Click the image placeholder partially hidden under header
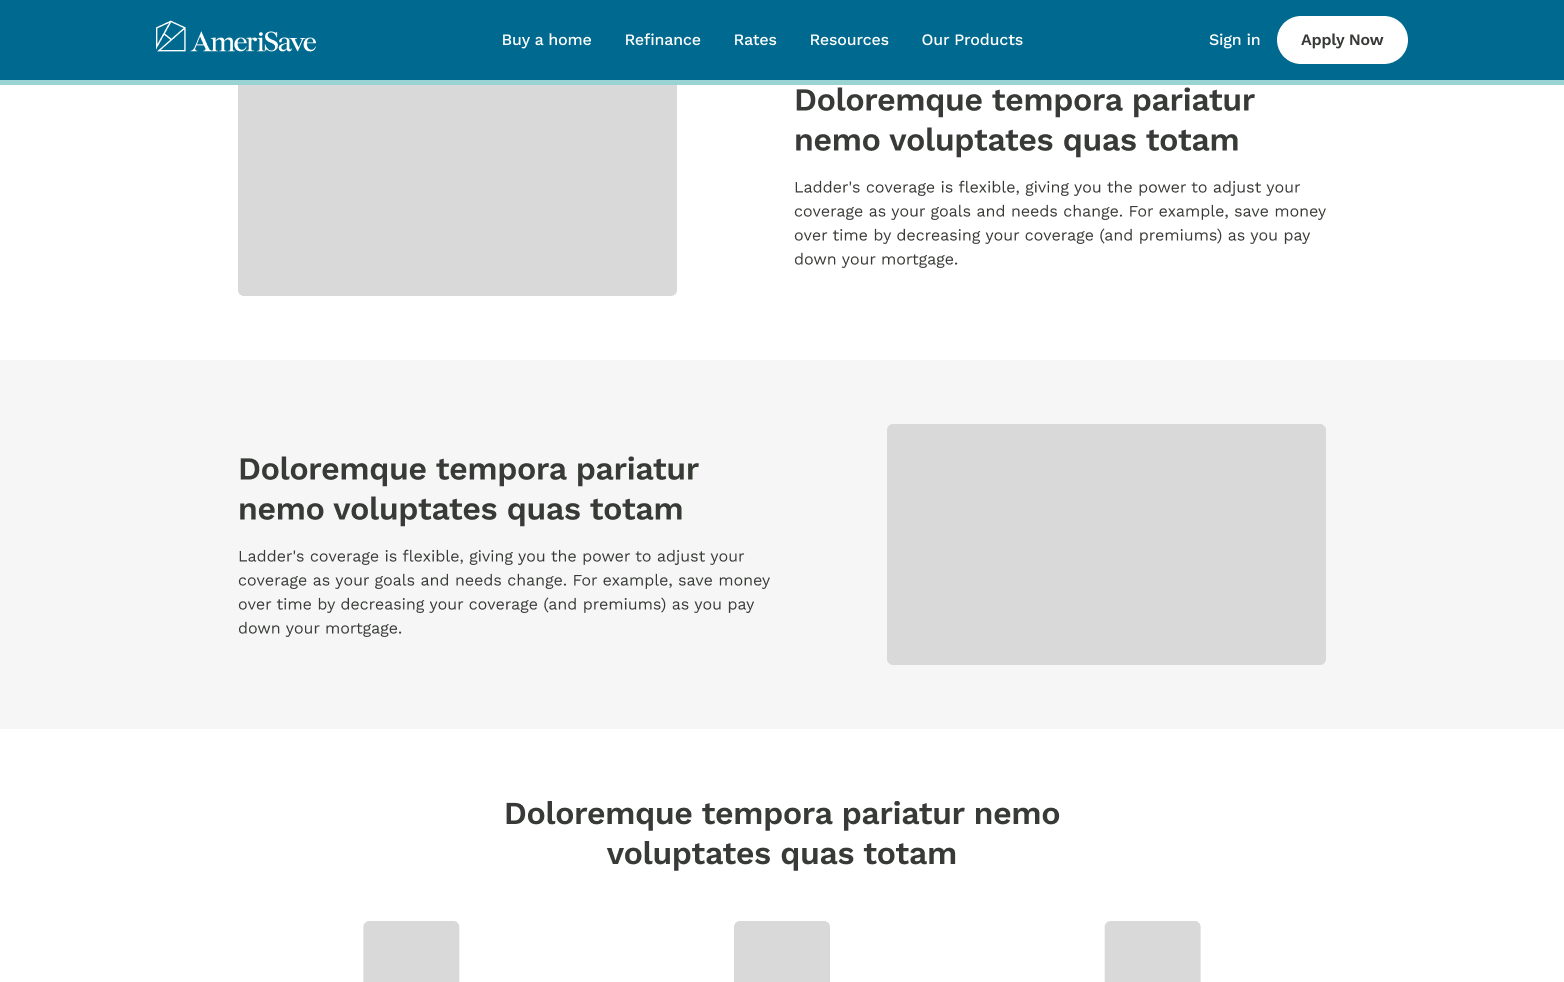This screenshot has width=1564, height=982. pos(457,190)
